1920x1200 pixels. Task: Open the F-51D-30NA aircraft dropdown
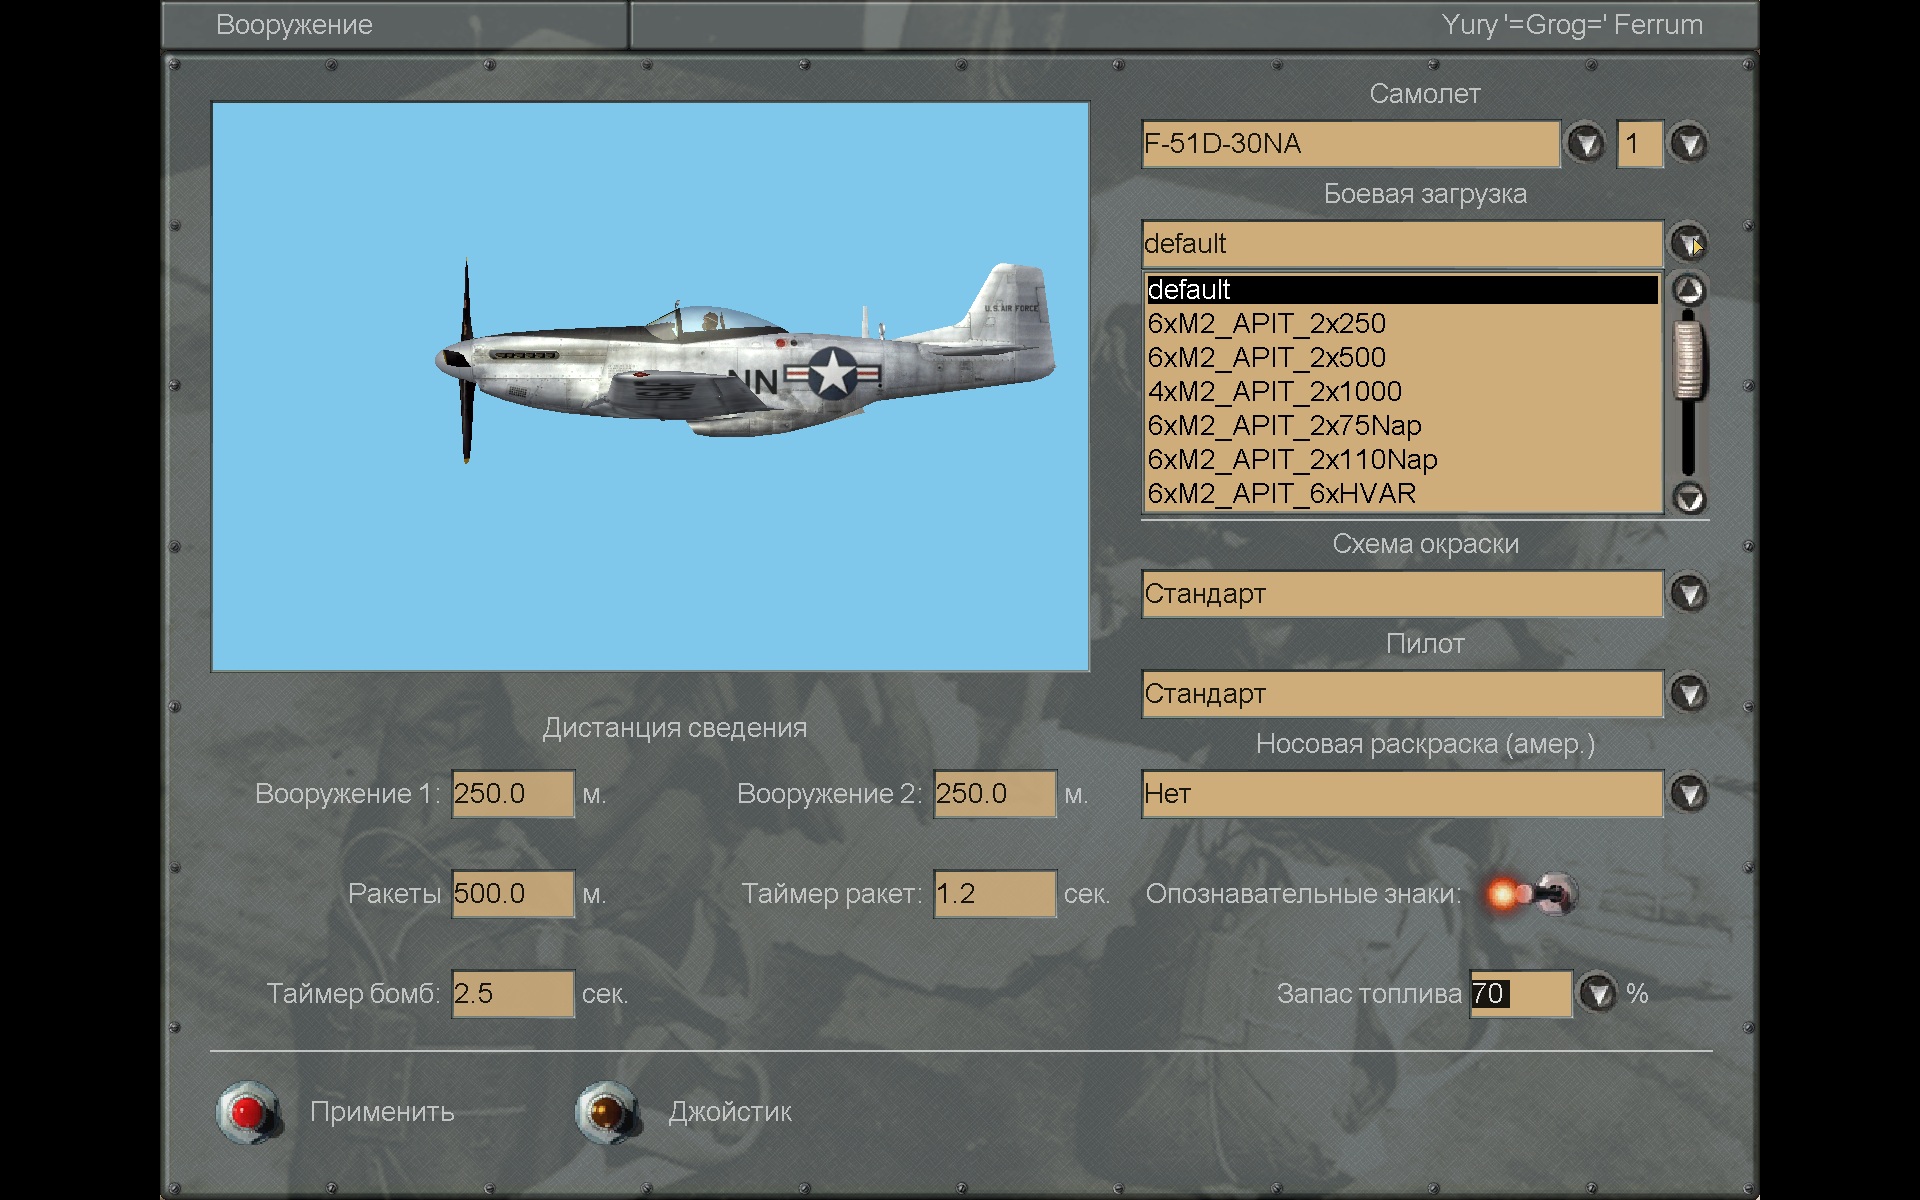coord(1585,144)
